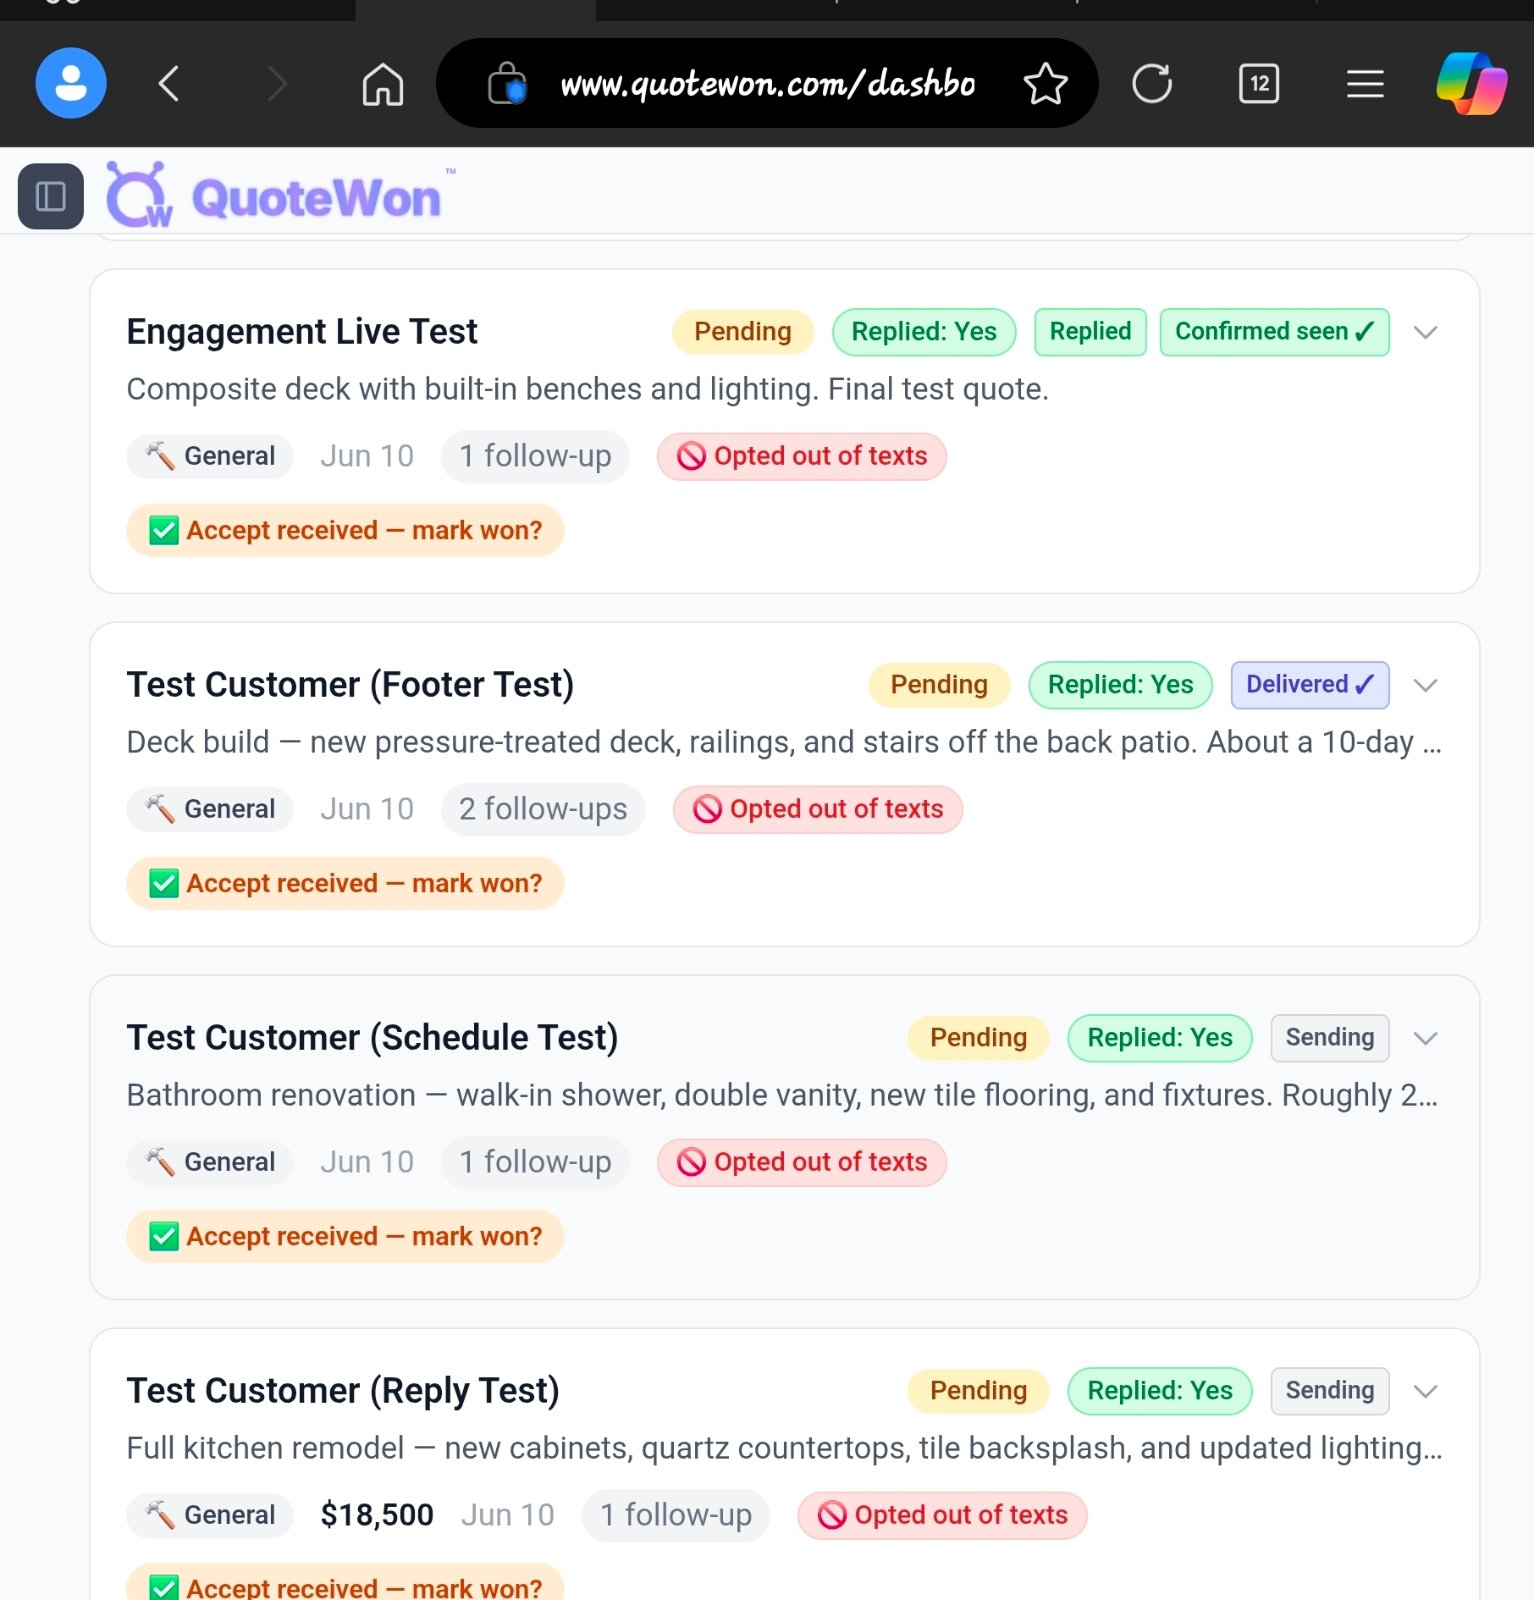Click Replied: Yes badge on Schedule Test
The image size is (1534, 1600).
pyautogui.click(x=1160, y=1038)
